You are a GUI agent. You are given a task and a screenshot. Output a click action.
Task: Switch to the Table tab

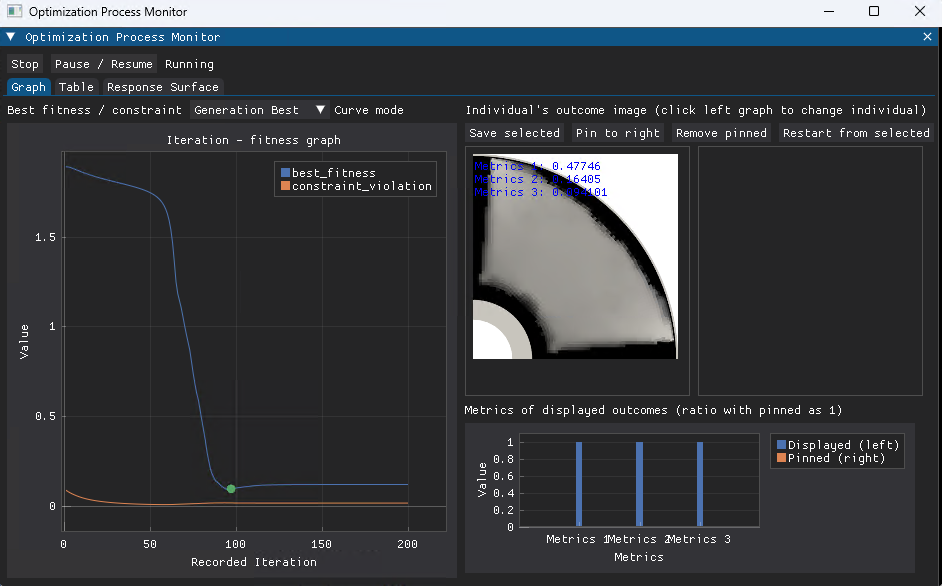point(76,87)
